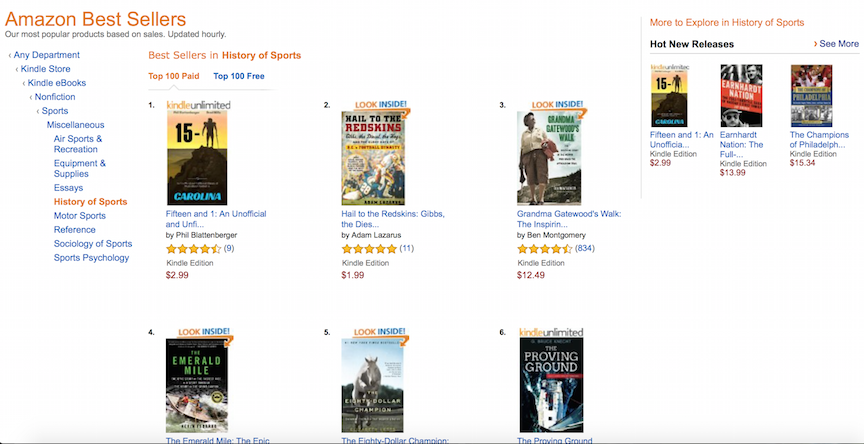The width and height of the screenshot is (864, 444).
Task: Go up to Any Department category
Action: point(47,55)
